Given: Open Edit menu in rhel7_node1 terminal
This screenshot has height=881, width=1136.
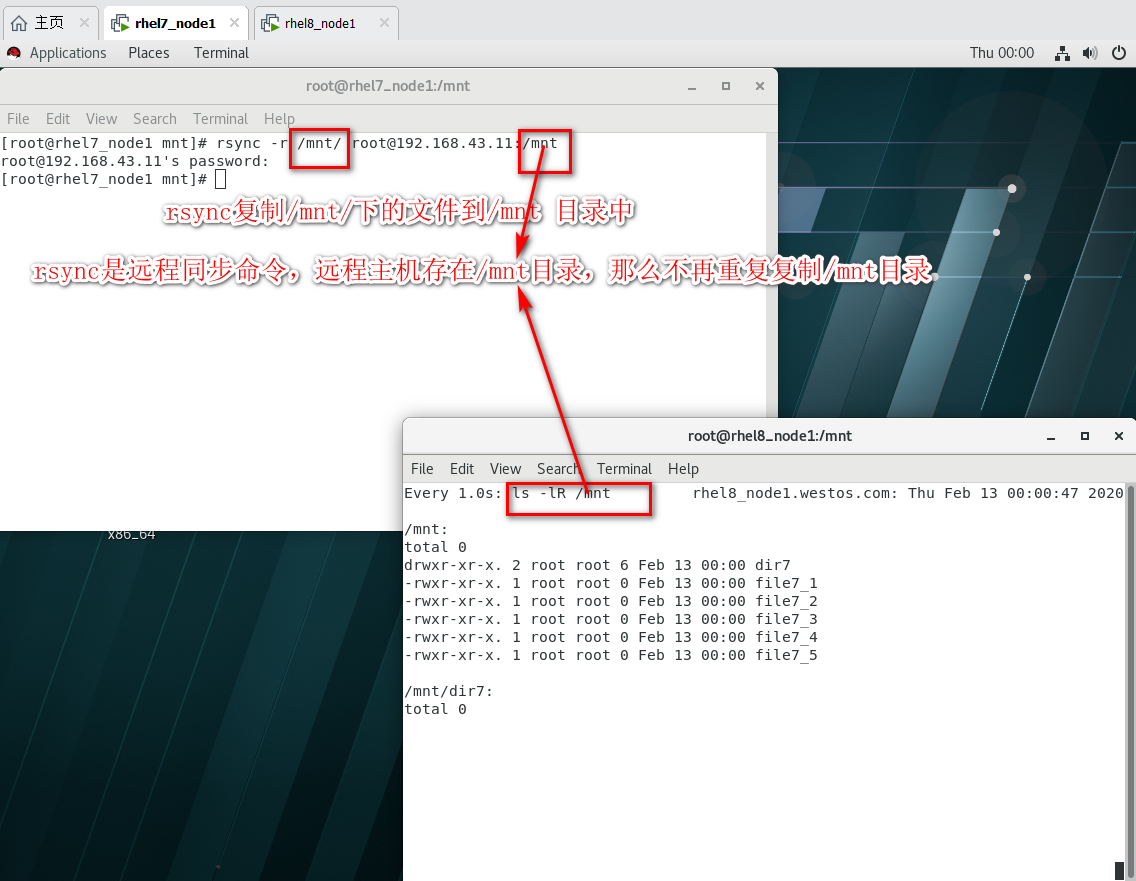Looking at the screenshot, I should [x=58, y=119].
